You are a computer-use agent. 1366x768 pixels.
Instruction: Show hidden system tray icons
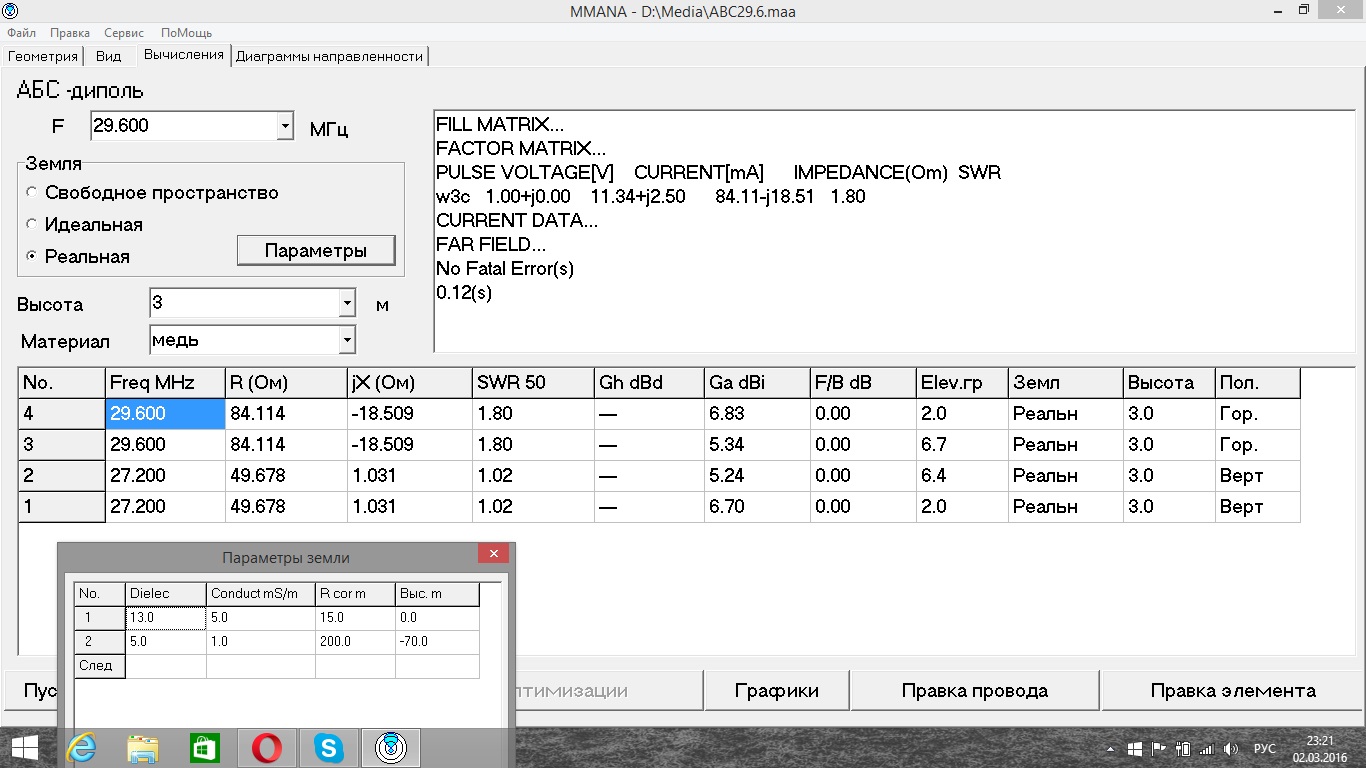pos(1109,749)
